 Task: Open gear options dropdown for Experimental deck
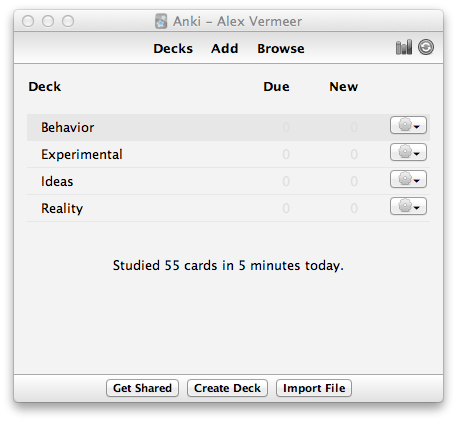click(x=408, y=152)
